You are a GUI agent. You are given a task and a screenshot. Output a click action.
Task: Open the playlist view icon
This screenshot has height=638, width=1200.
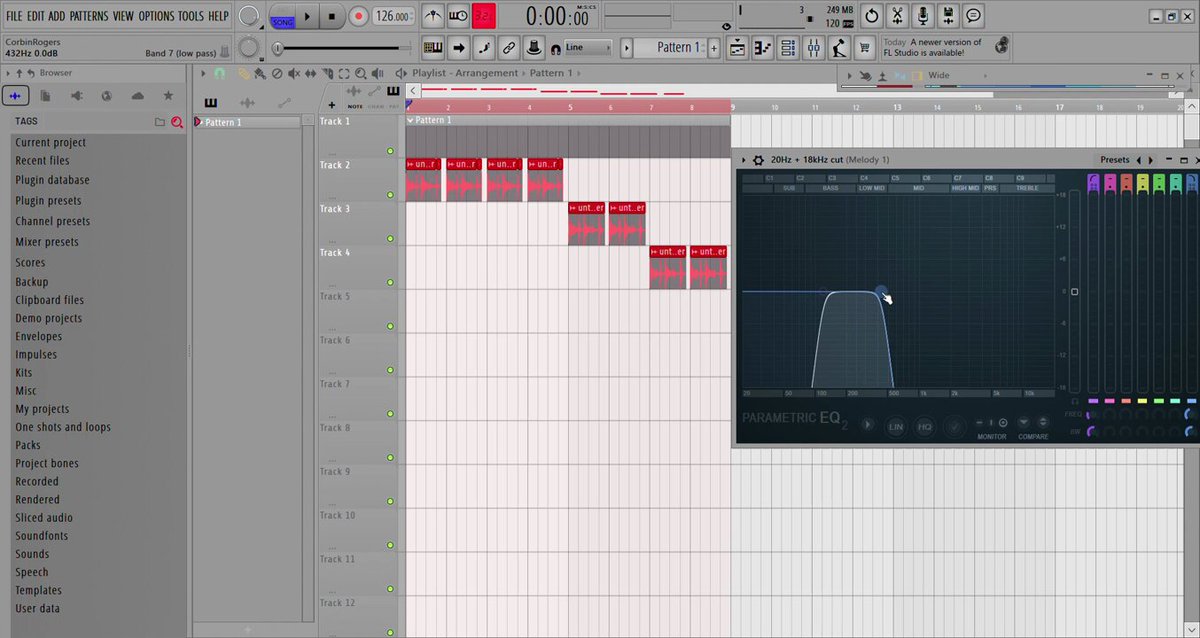click(738, 47)
